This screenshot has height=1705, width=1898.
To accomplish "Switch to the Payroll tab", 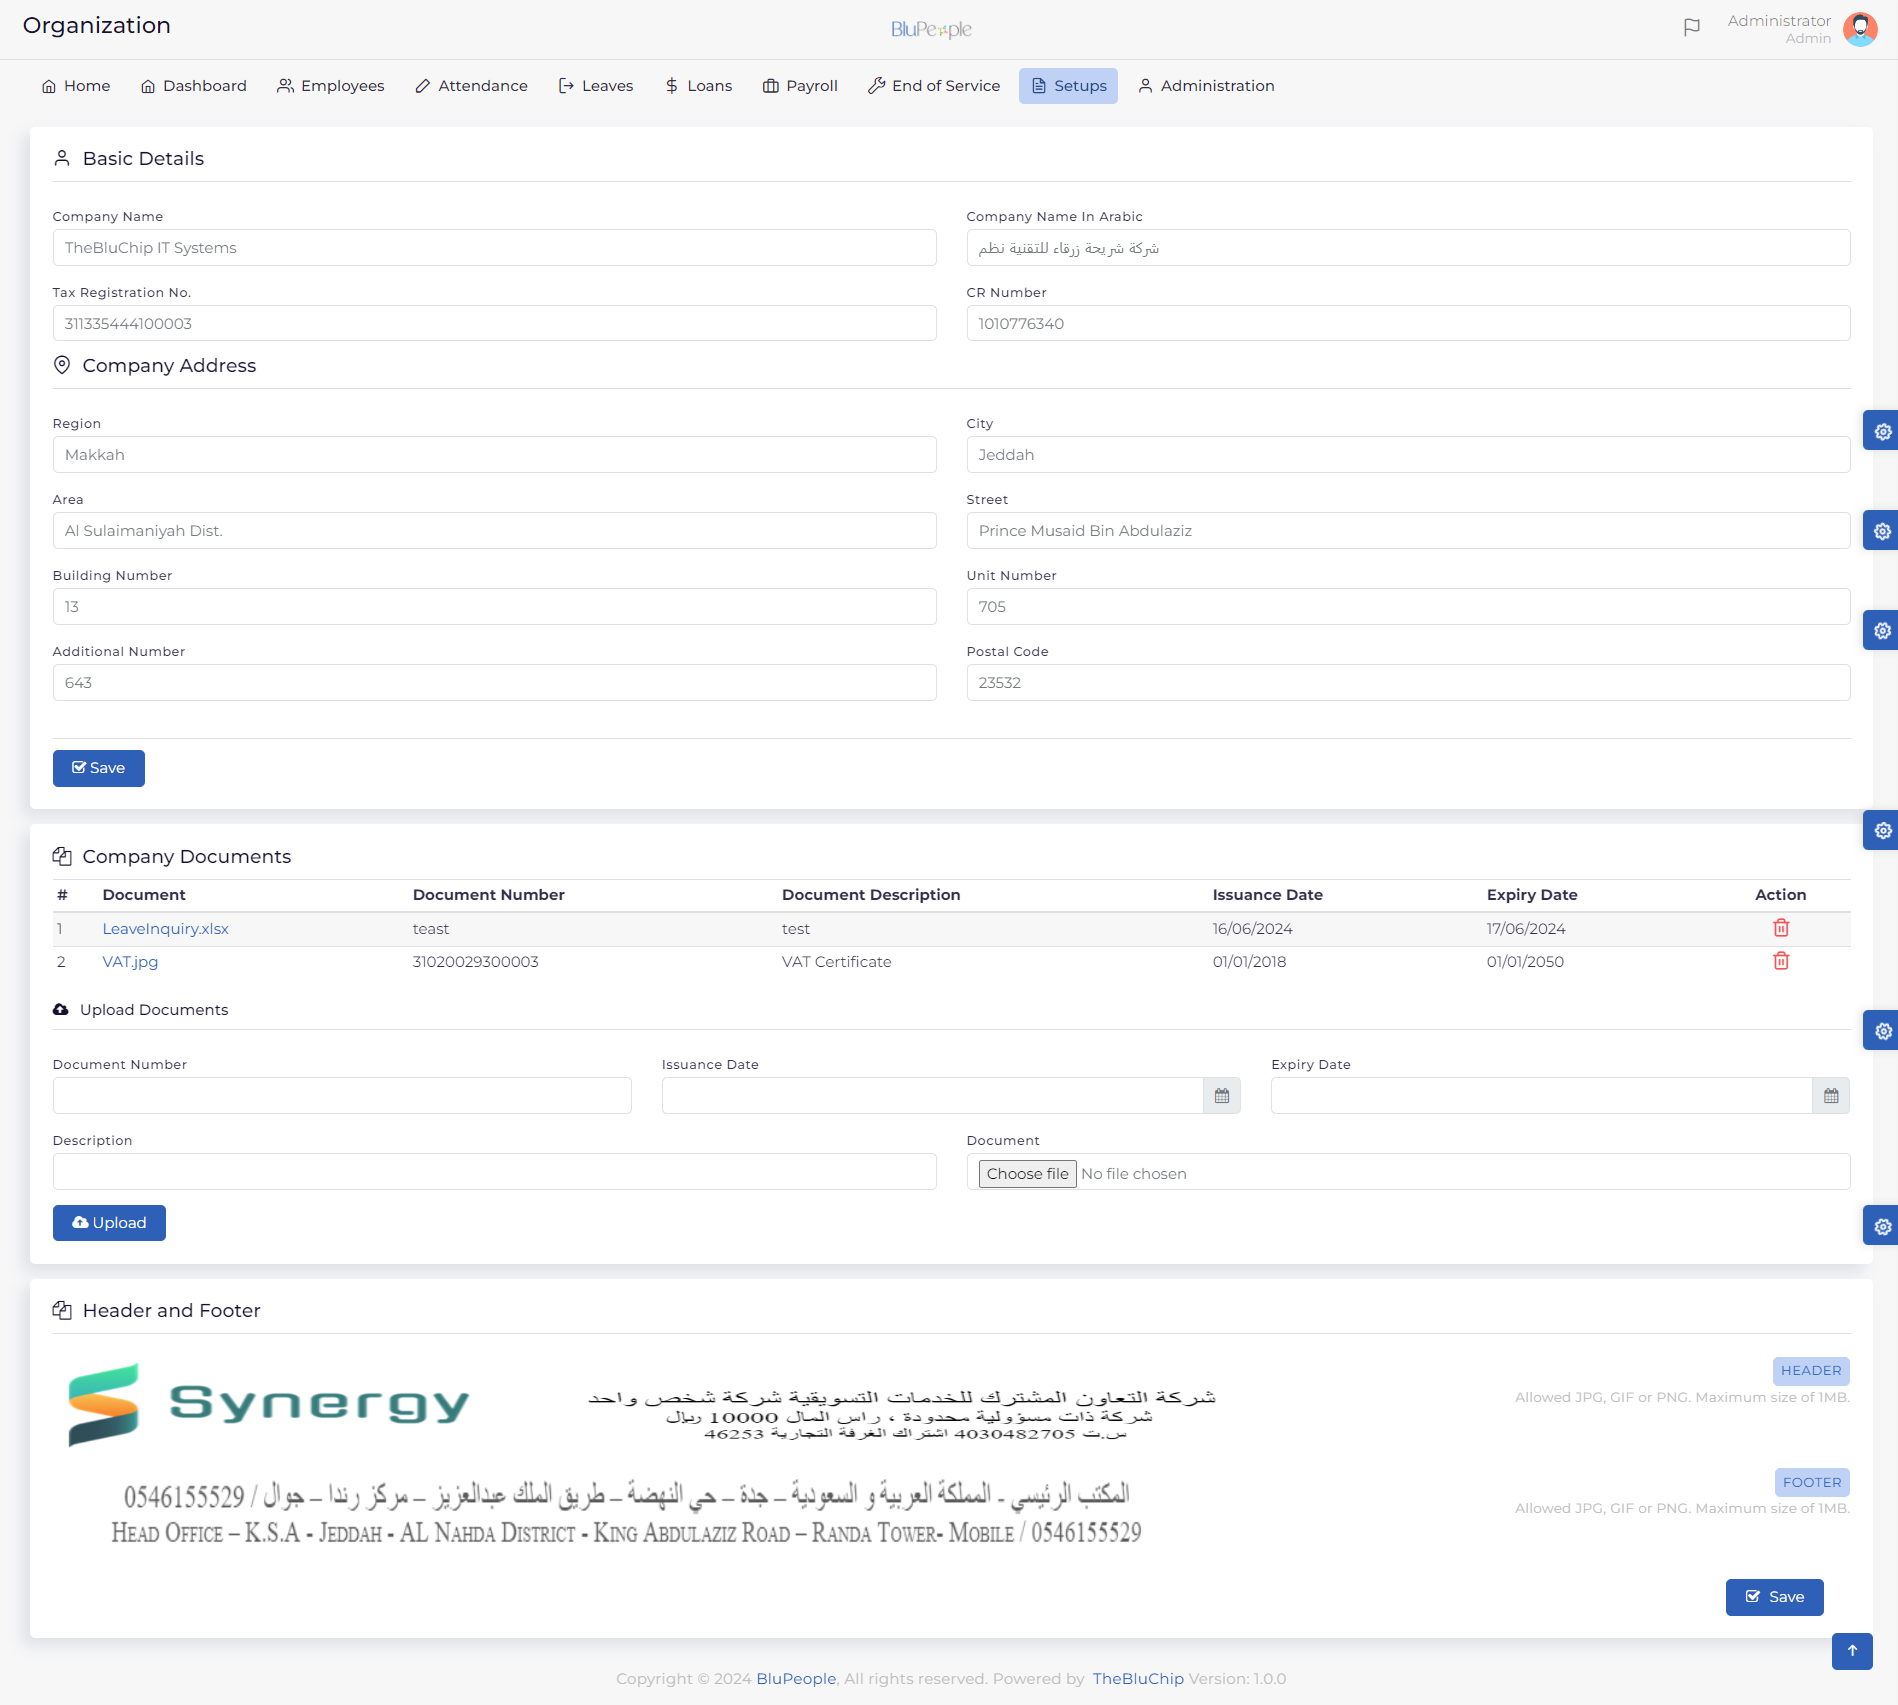I will click(799, 86).
